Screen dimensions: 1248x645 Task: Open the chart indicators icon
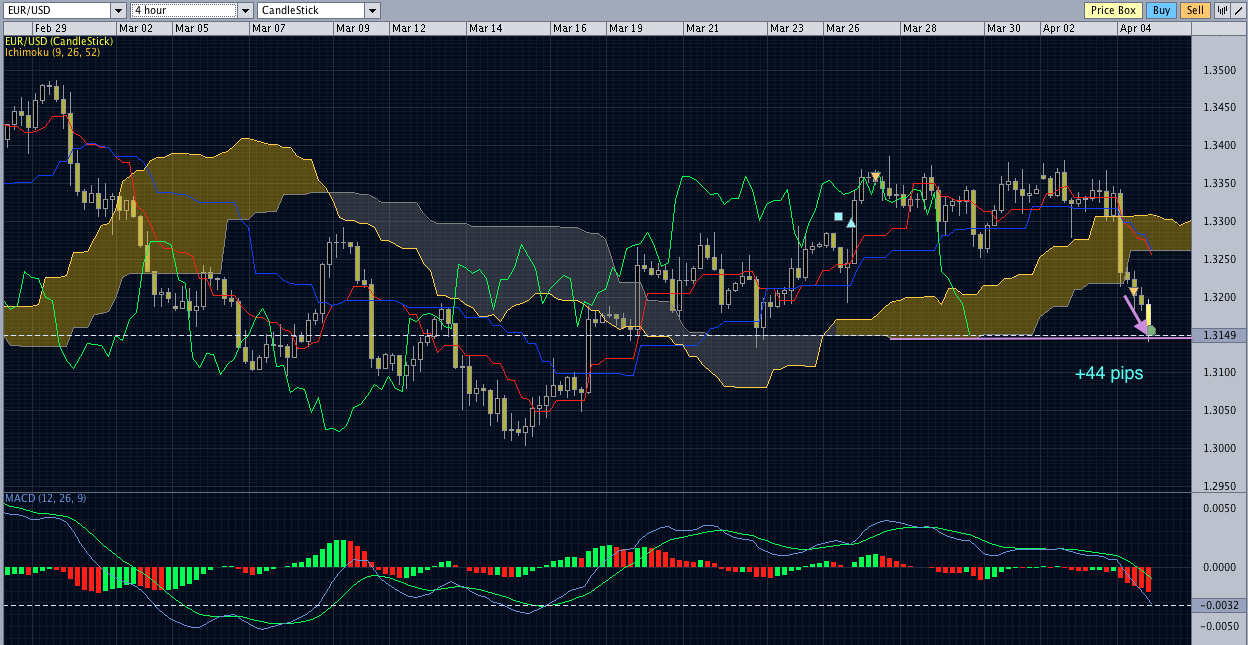click(x=1221, y=10)
